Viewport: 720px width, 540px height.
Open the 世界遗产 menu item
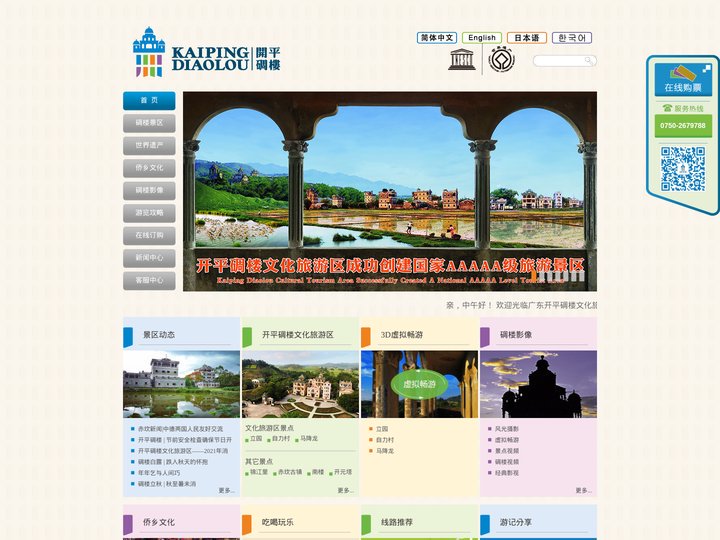click(149, 146)
